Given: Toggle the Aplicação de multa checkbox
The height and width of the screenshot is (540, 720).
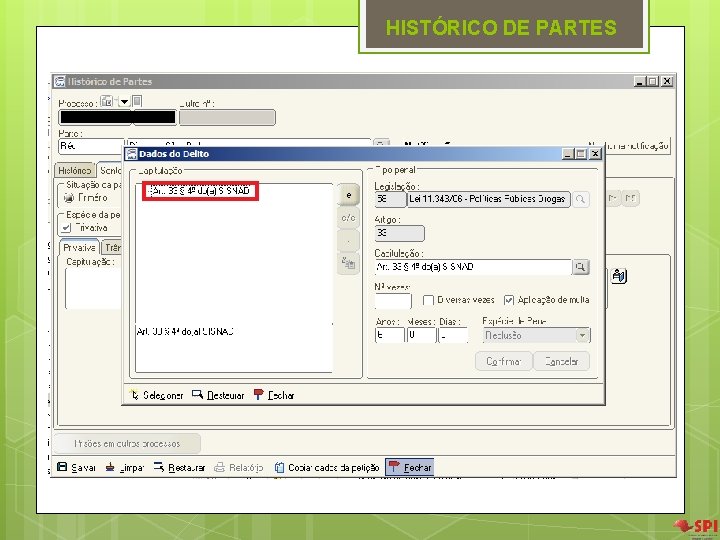Looking at the screenshot, I should pyautogui.click(x=509, y=300).
